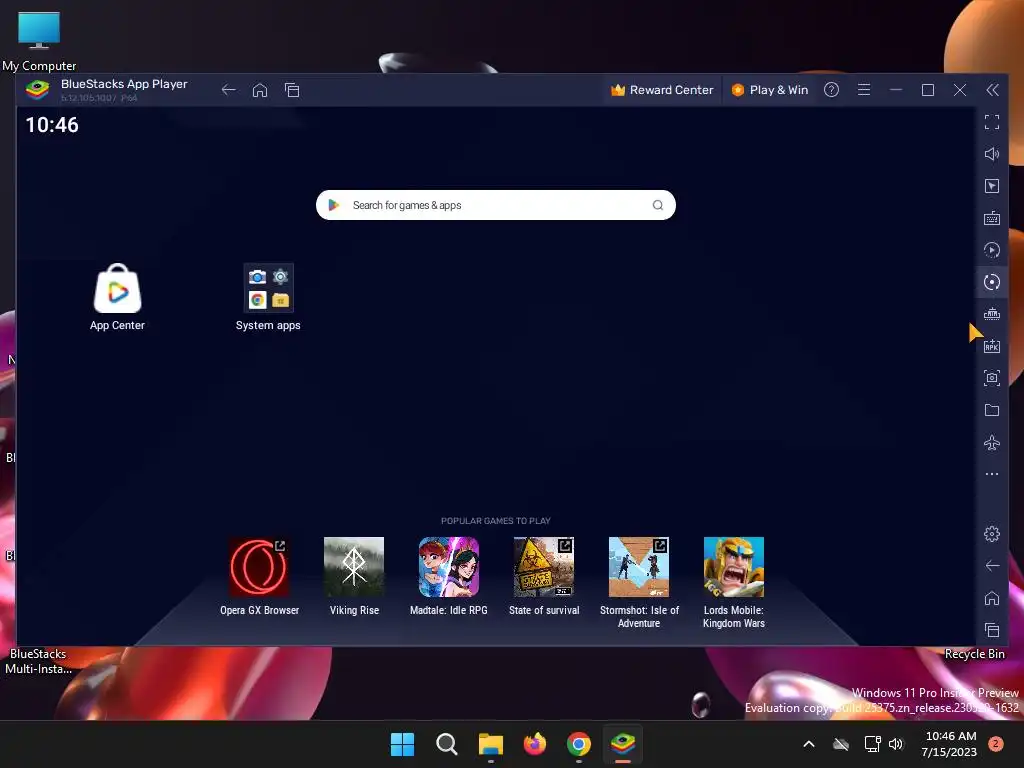Click the sync/rotate circular sidebar icon
This screenshot has height=768, width=1024.
[992, 282]
